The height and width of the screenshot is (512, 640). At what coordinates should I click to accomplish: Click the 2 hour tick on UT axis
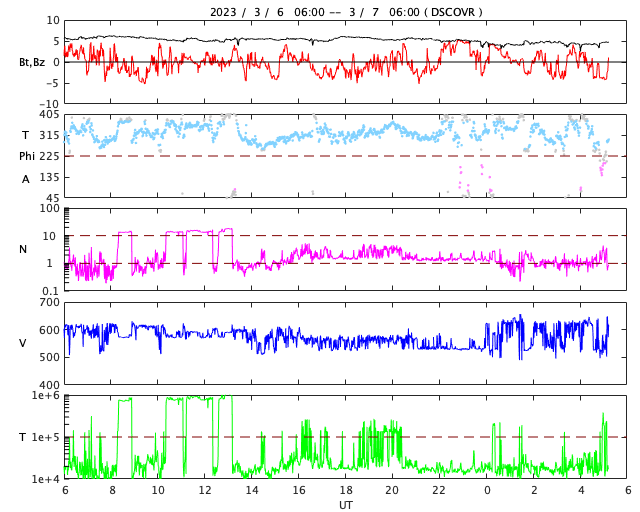tap(534, 490)
